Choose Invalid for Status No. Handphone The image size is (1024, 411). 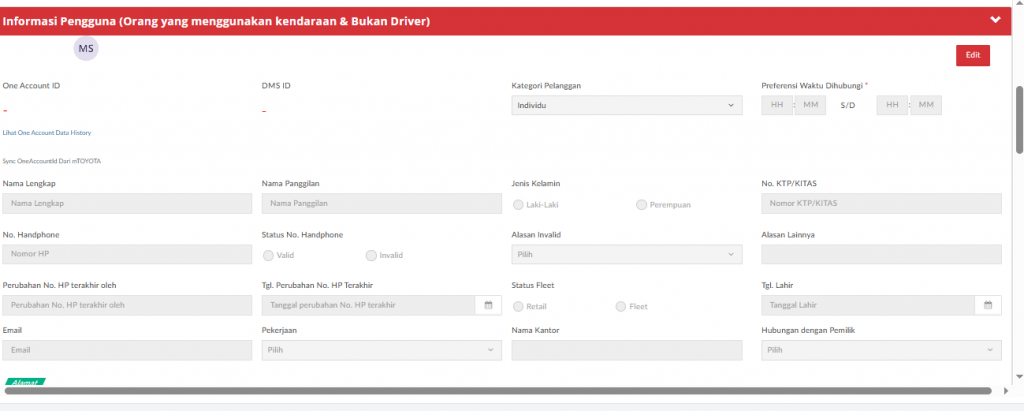[x=372, y=255]
